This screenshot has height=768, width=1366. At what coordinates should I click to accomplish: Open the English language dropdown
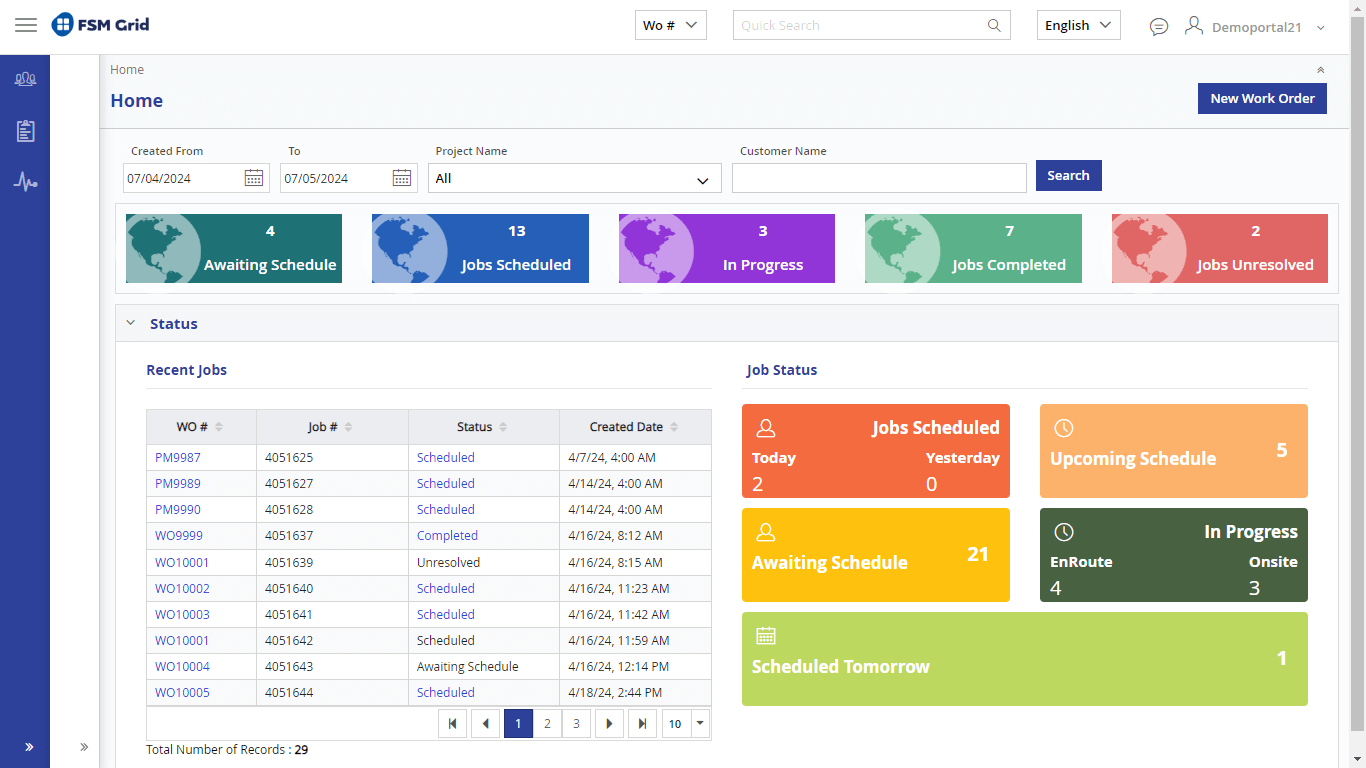[1079, 25]
